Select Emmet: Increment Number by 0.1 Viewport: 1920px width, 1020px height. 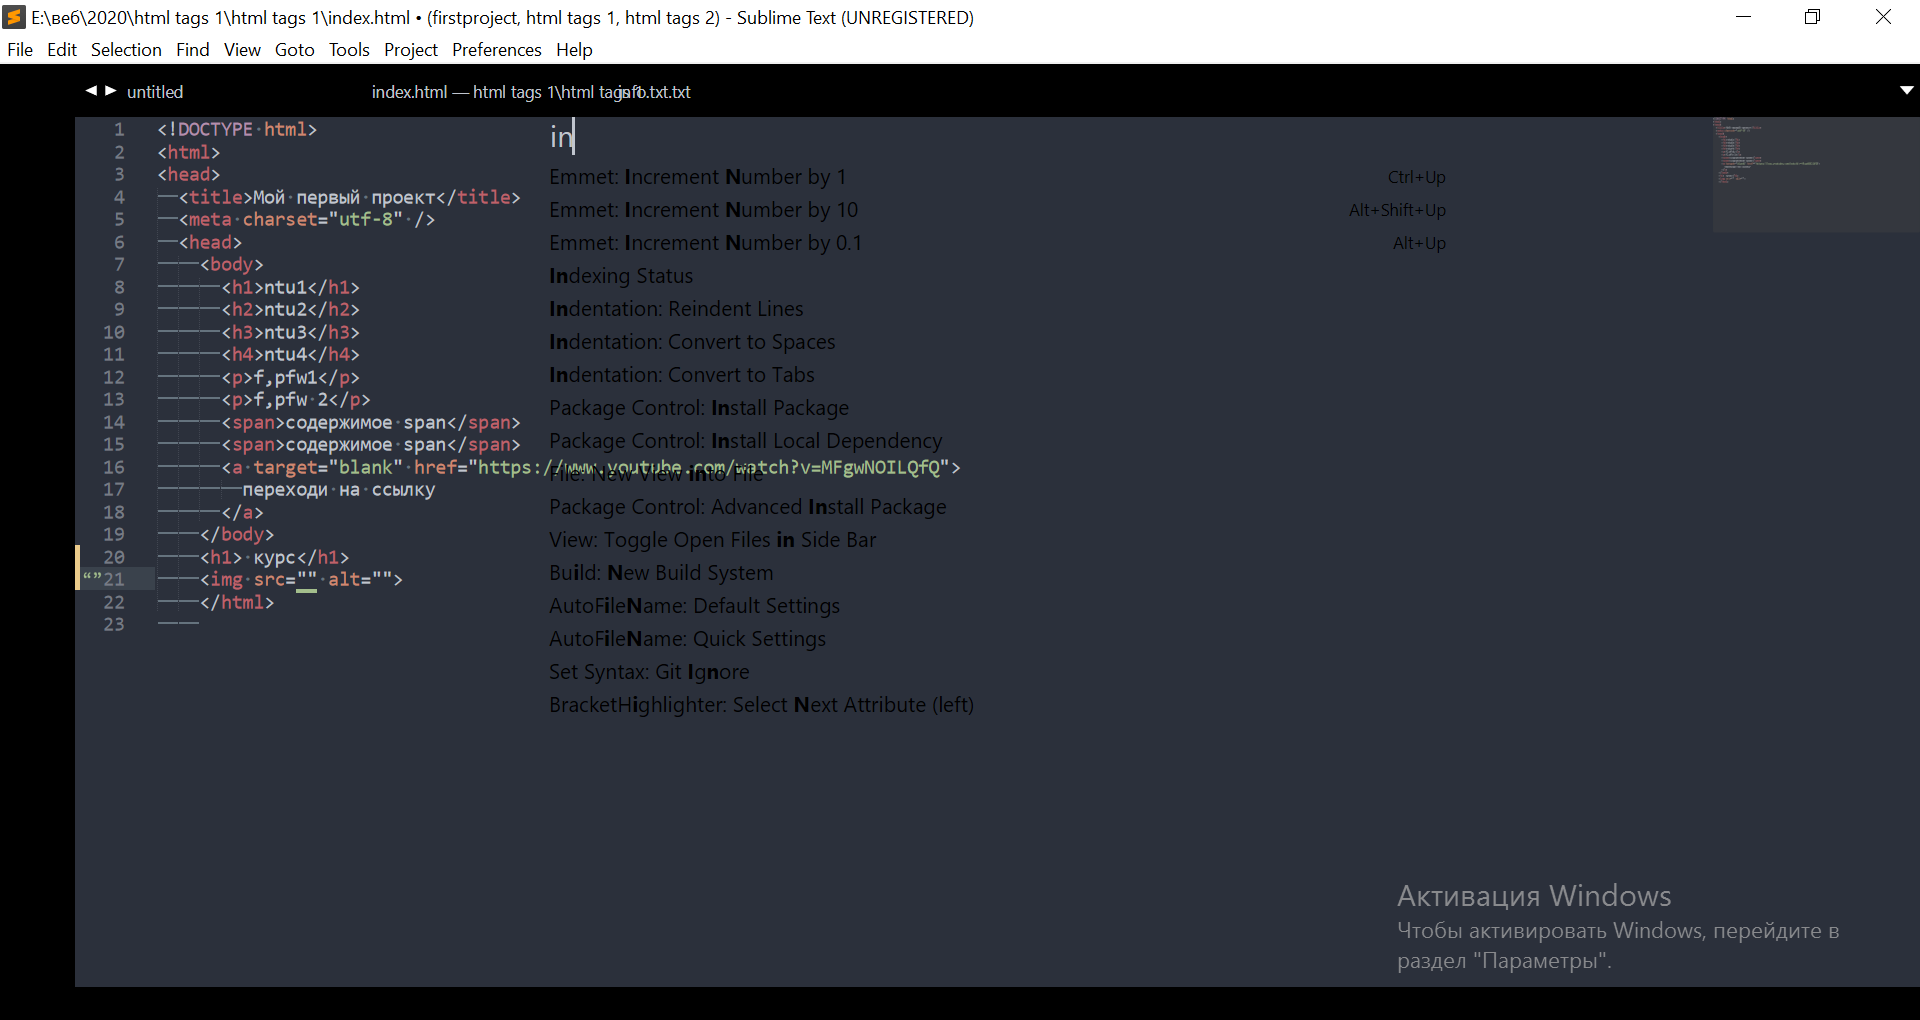(997, 243)
